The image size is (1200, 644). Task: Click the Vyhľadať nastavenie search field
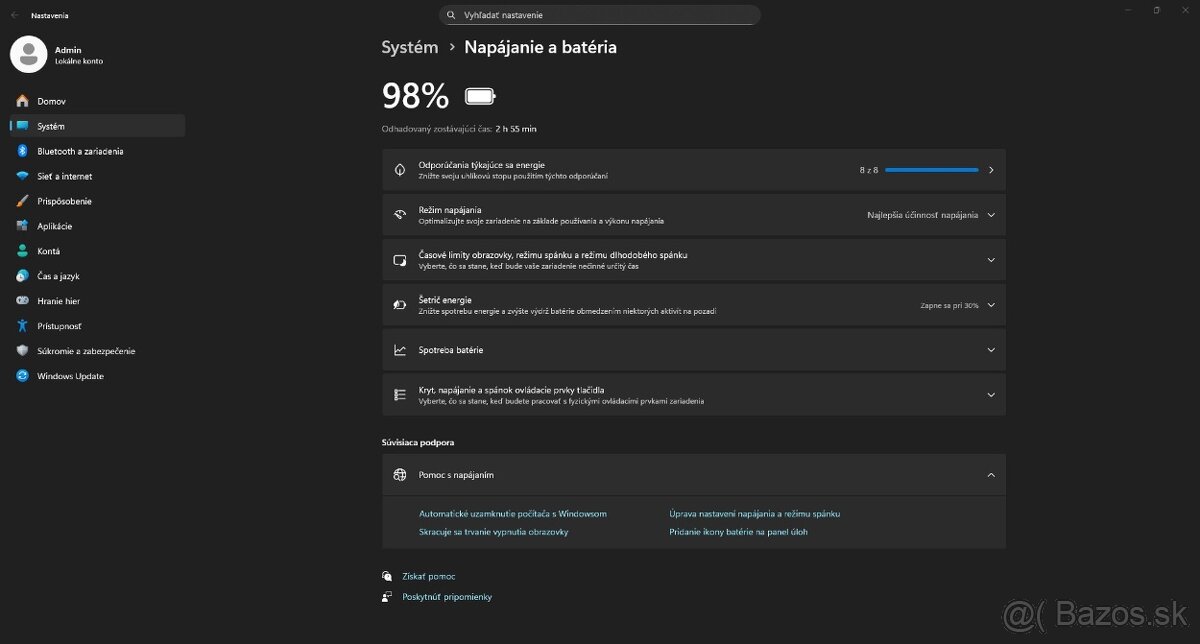(600, 16)
